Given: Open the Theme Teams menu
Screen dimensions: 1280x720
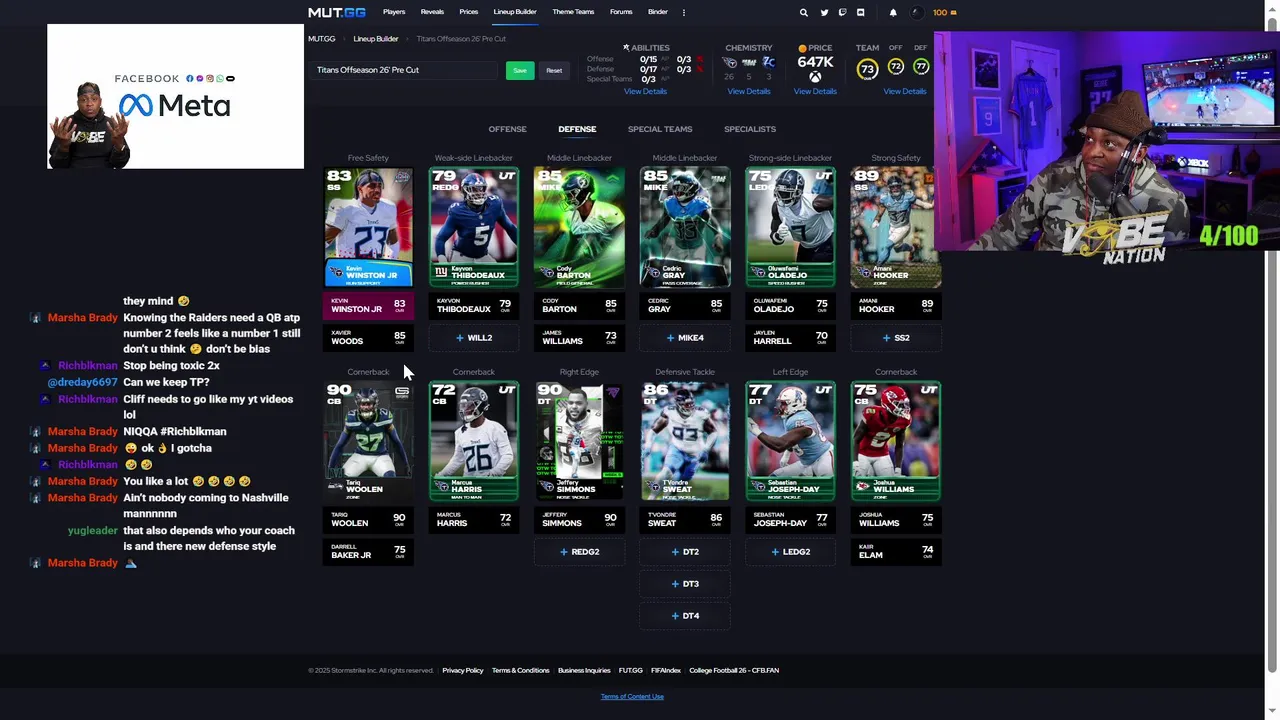Looking at the screenshot, I should tap(573, 12).
